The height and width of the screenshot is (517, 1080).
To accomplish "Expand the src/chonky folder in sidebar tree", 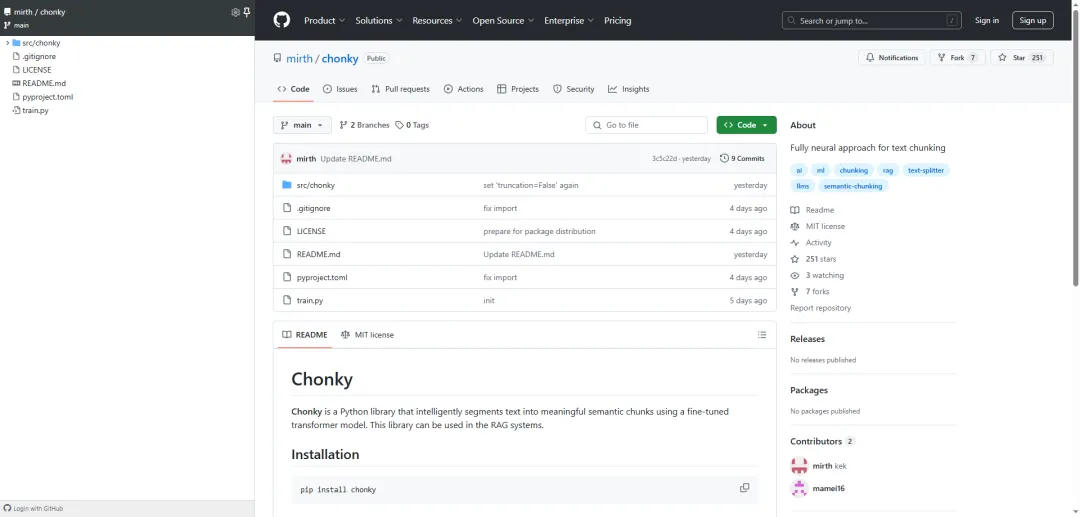I will (7, 43).
